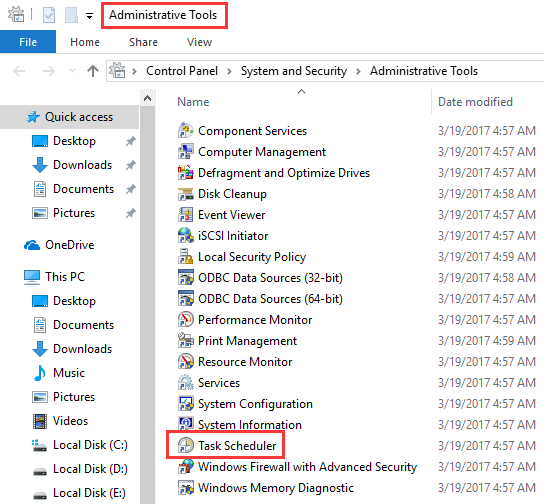Click the Services gear icon
Image resolution: width=544 pixels, height=504 pixels.
tap(186, 383)
